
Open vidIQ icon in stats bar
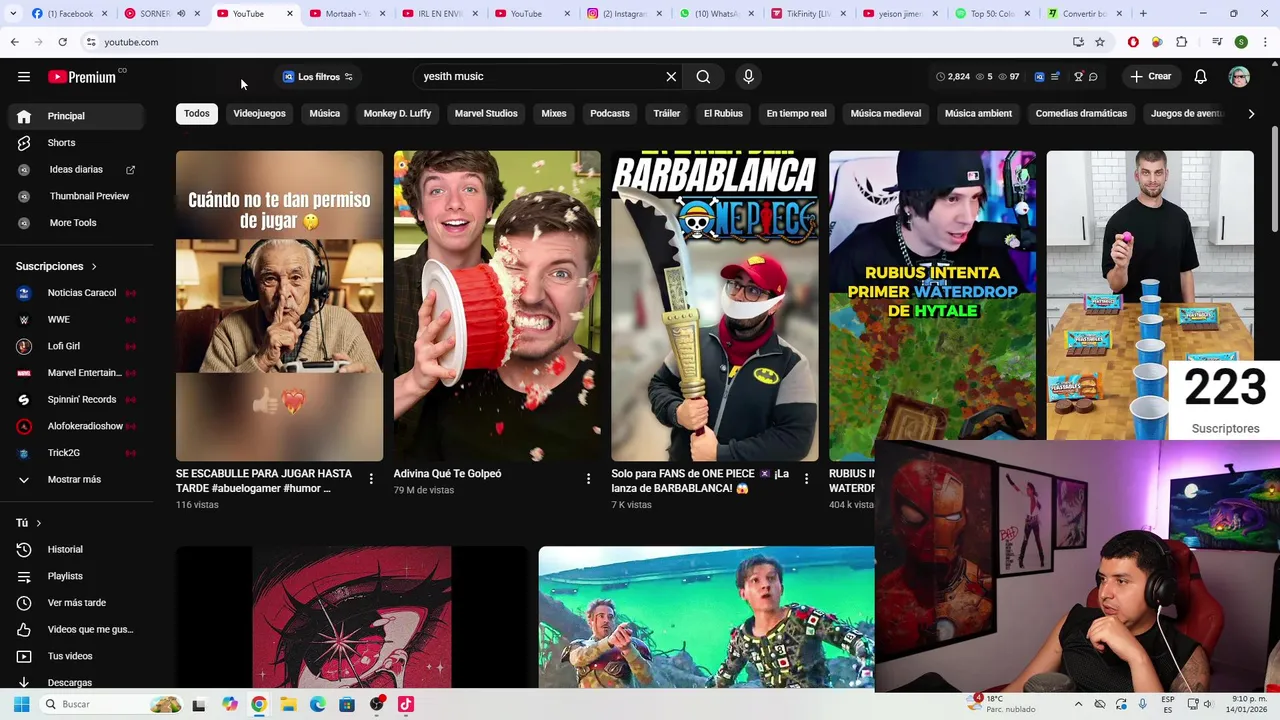[1039, 77]
